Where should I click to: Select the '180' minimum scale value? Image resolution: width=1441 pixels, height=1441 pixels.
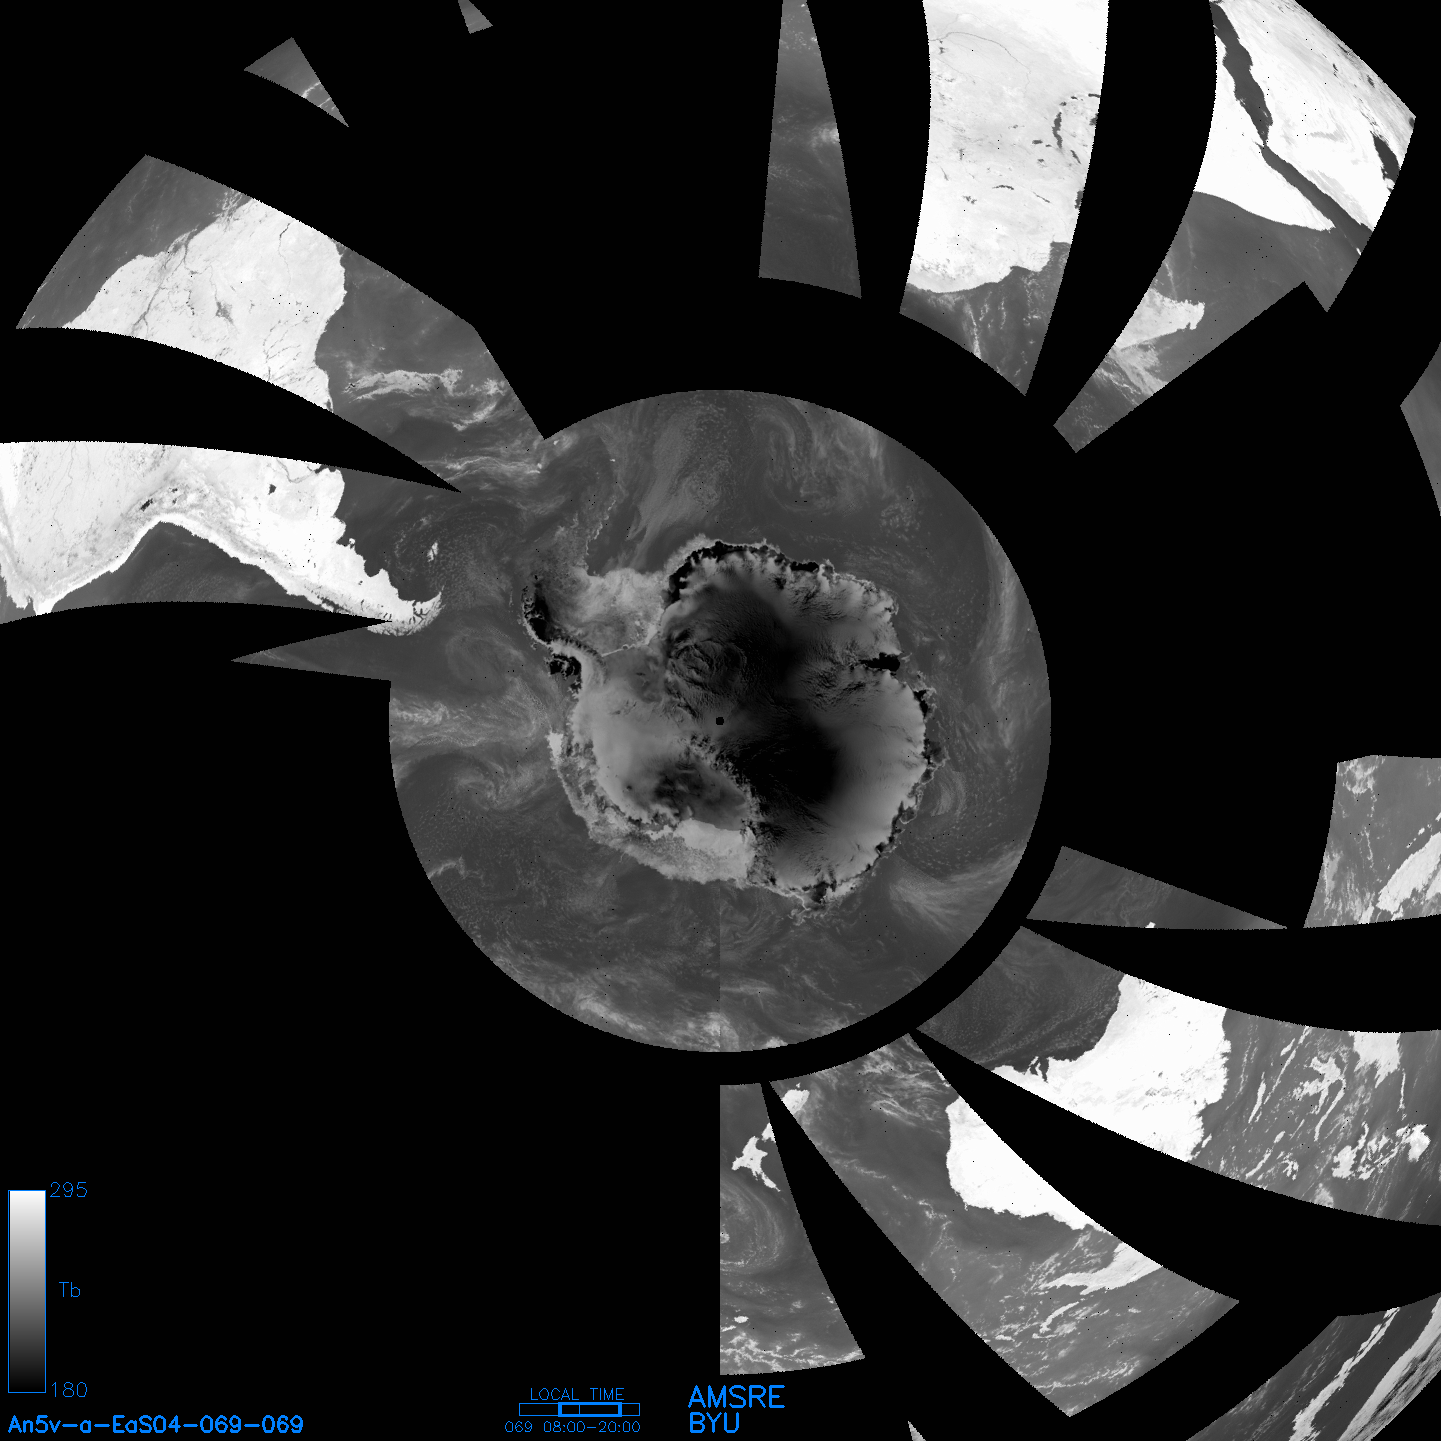click(69, 1390)
